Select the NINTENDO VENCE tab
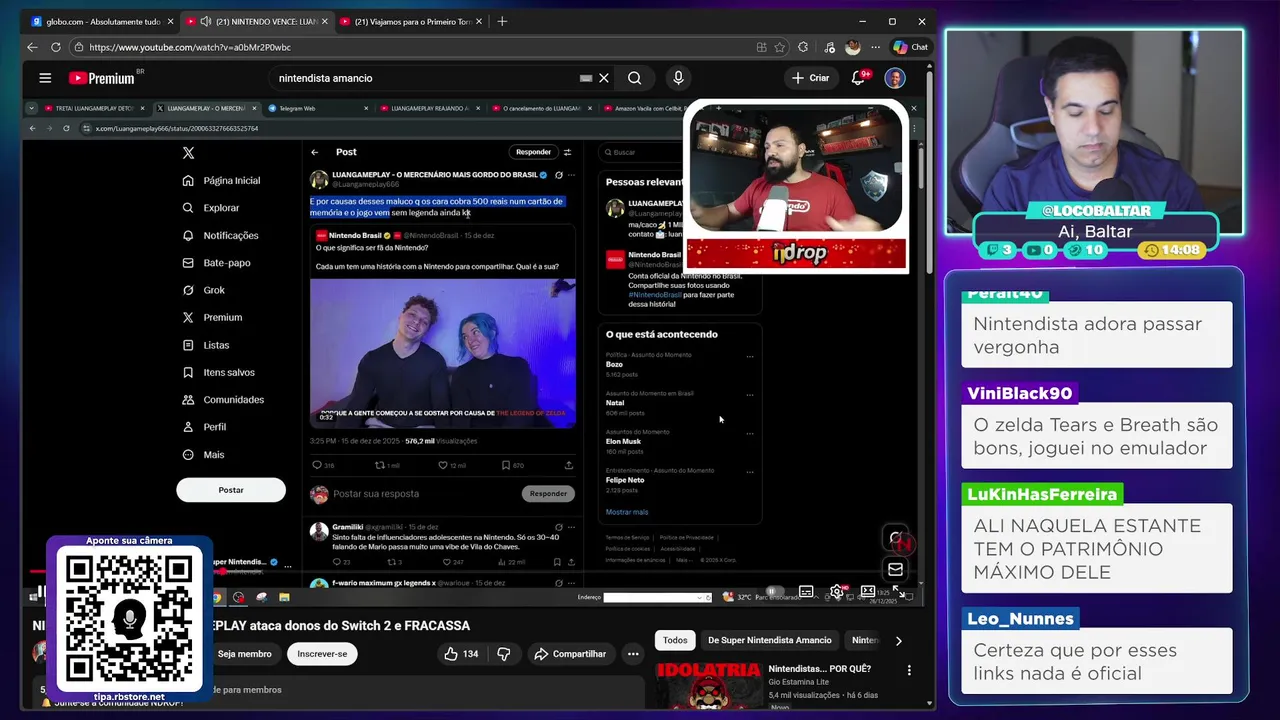 (x=258, y=21)
